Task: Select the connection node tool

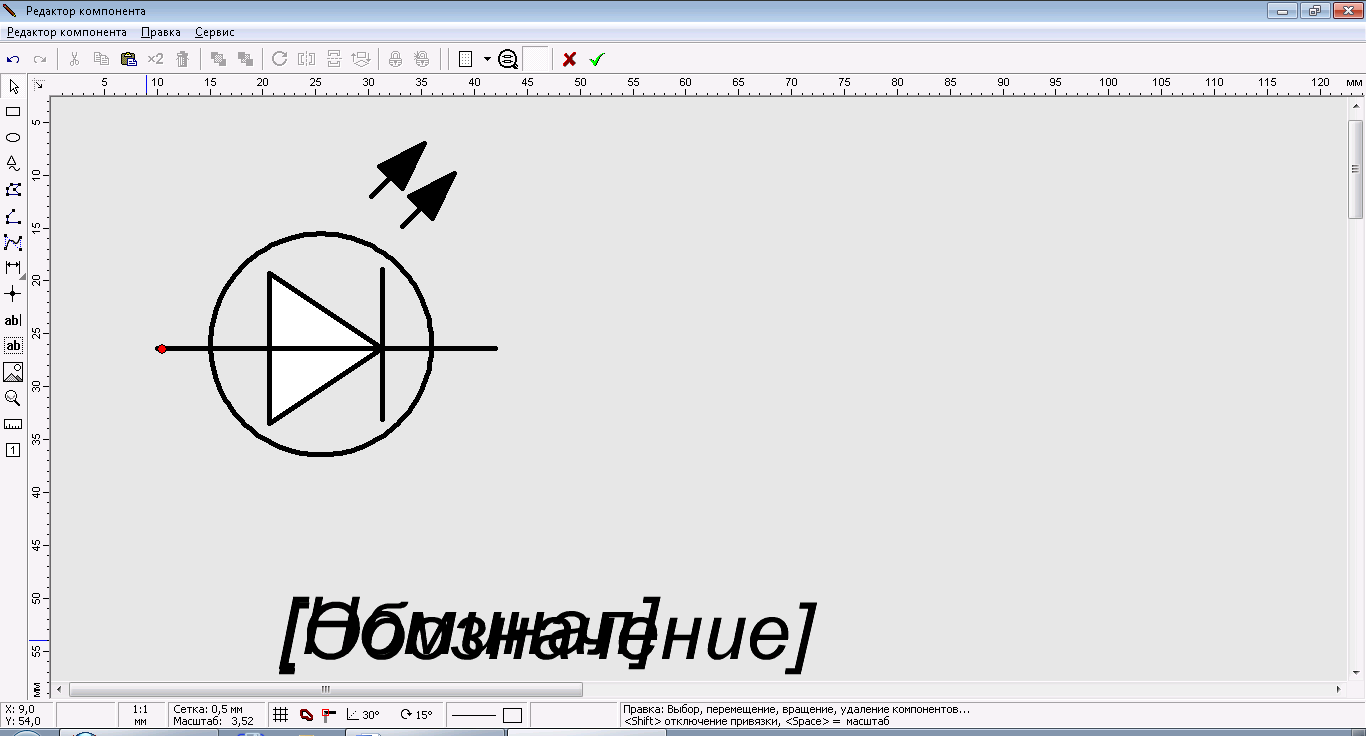Action: tap(13, 294)
